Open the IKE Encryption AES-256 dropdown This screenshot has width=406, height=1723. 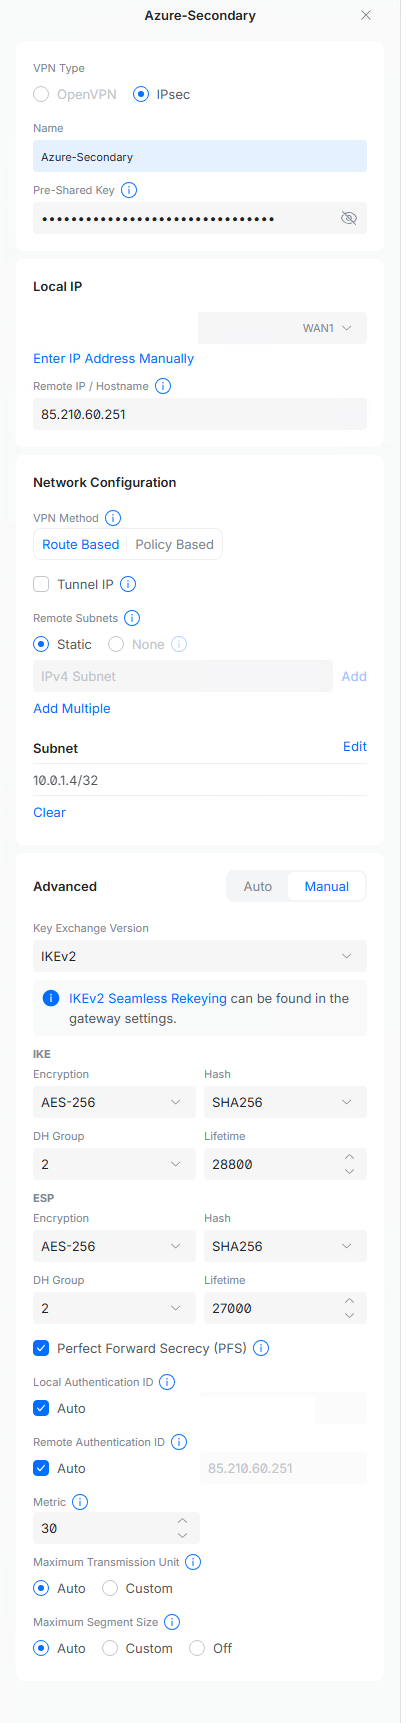114,1102
